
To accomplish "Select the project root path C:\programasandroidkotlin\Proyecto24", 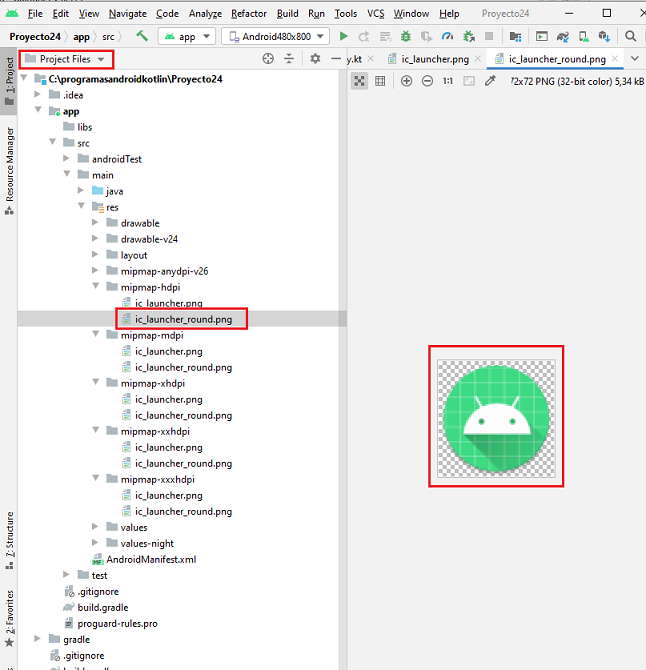I will 135,79.
